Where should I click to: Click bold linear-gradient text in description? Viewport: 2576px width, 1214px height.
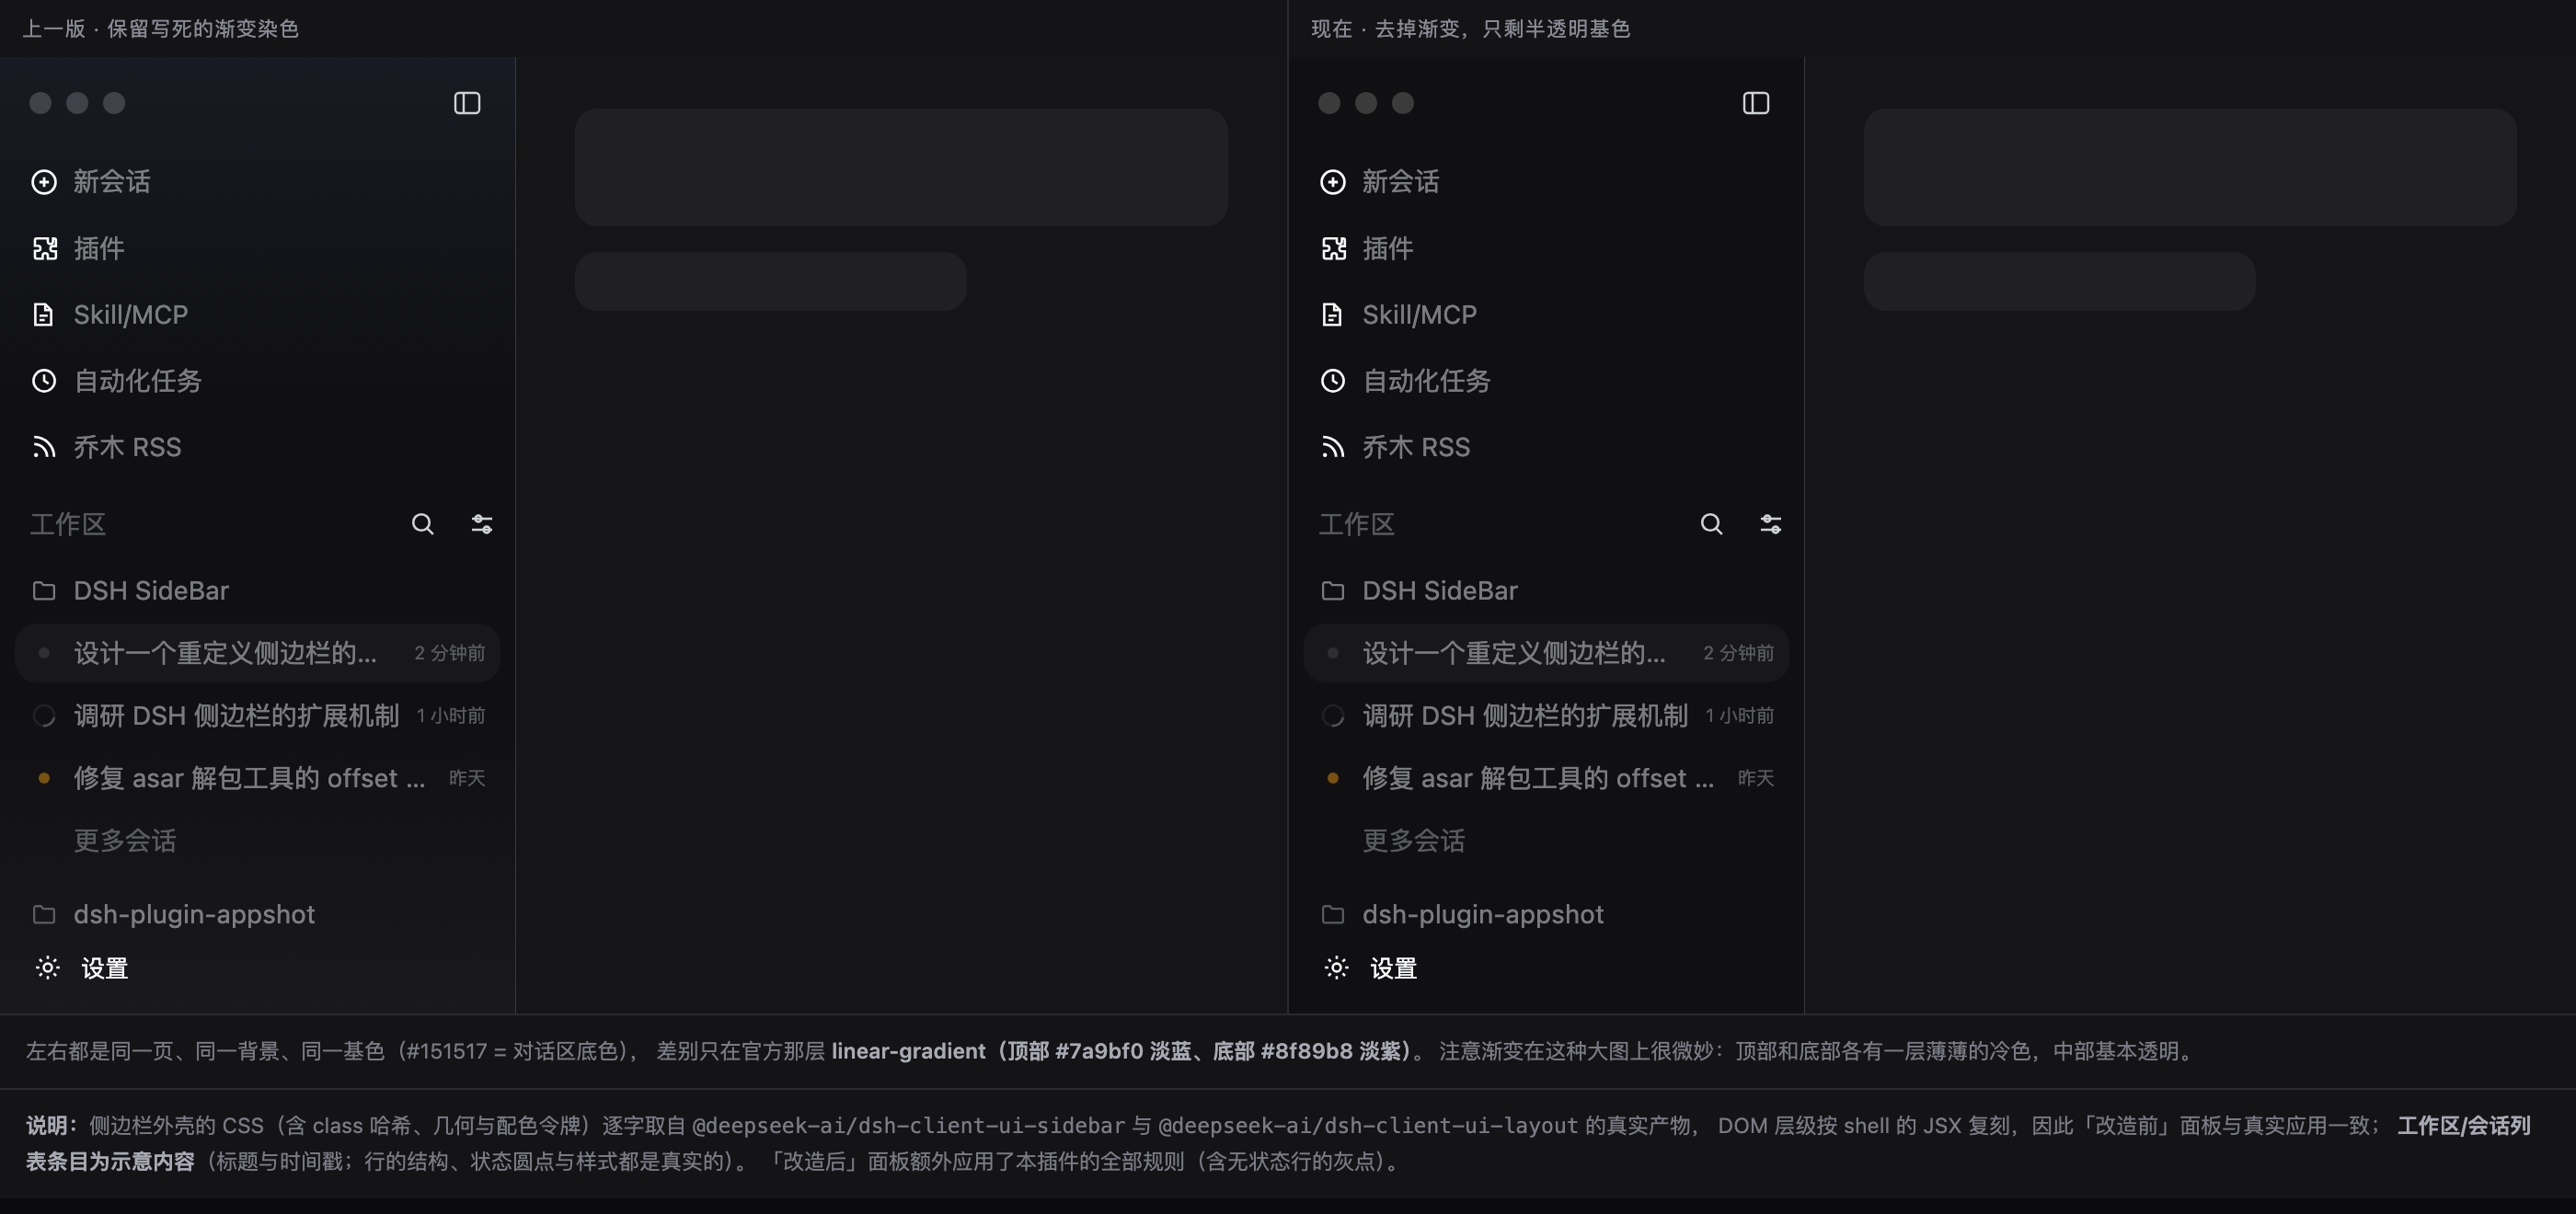point(1121,1051)
